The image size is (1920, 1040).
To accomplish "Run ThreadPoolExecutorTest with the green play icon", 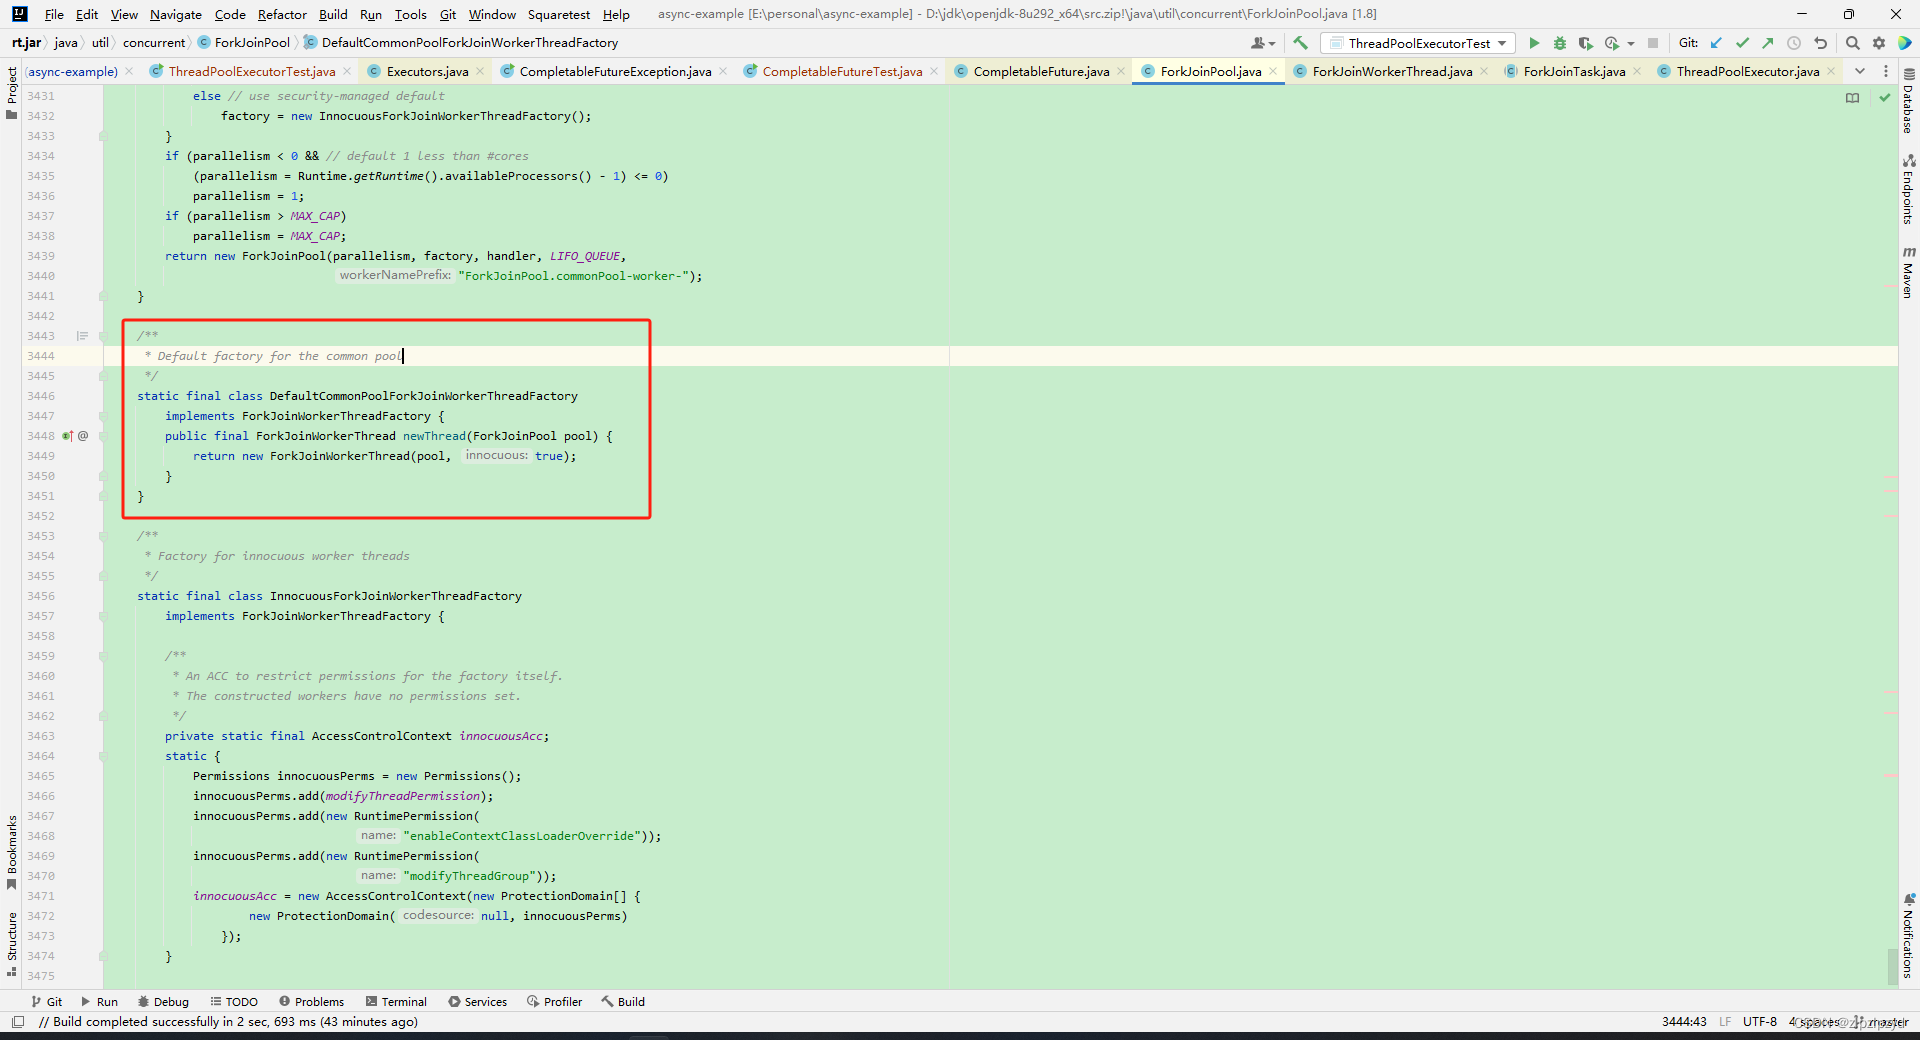I will 1534,43.
